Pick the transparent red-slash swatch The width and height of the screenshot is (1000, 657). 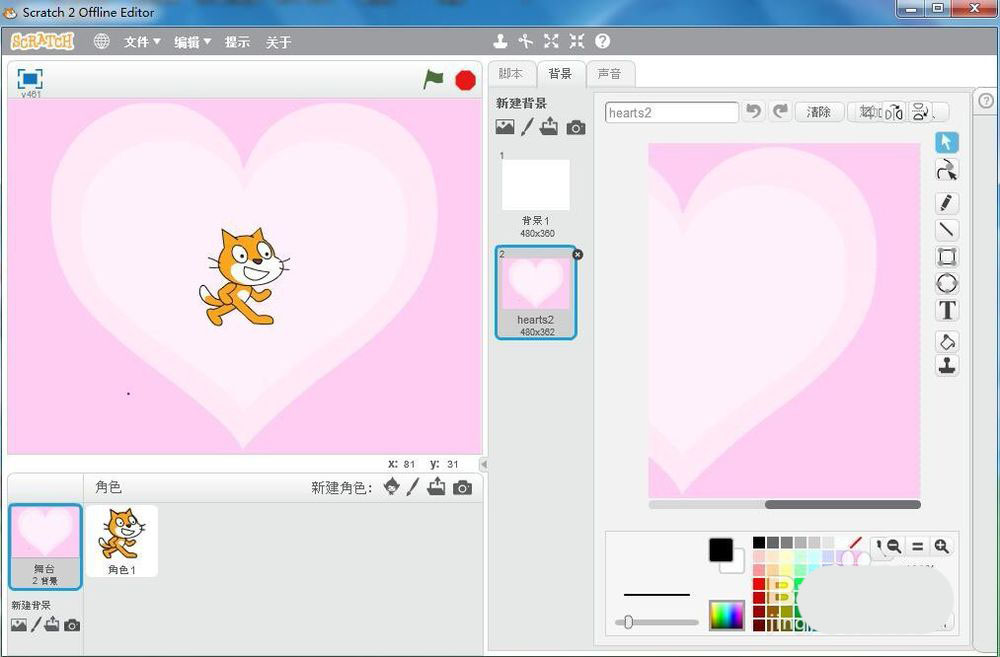tap(855, 543)
